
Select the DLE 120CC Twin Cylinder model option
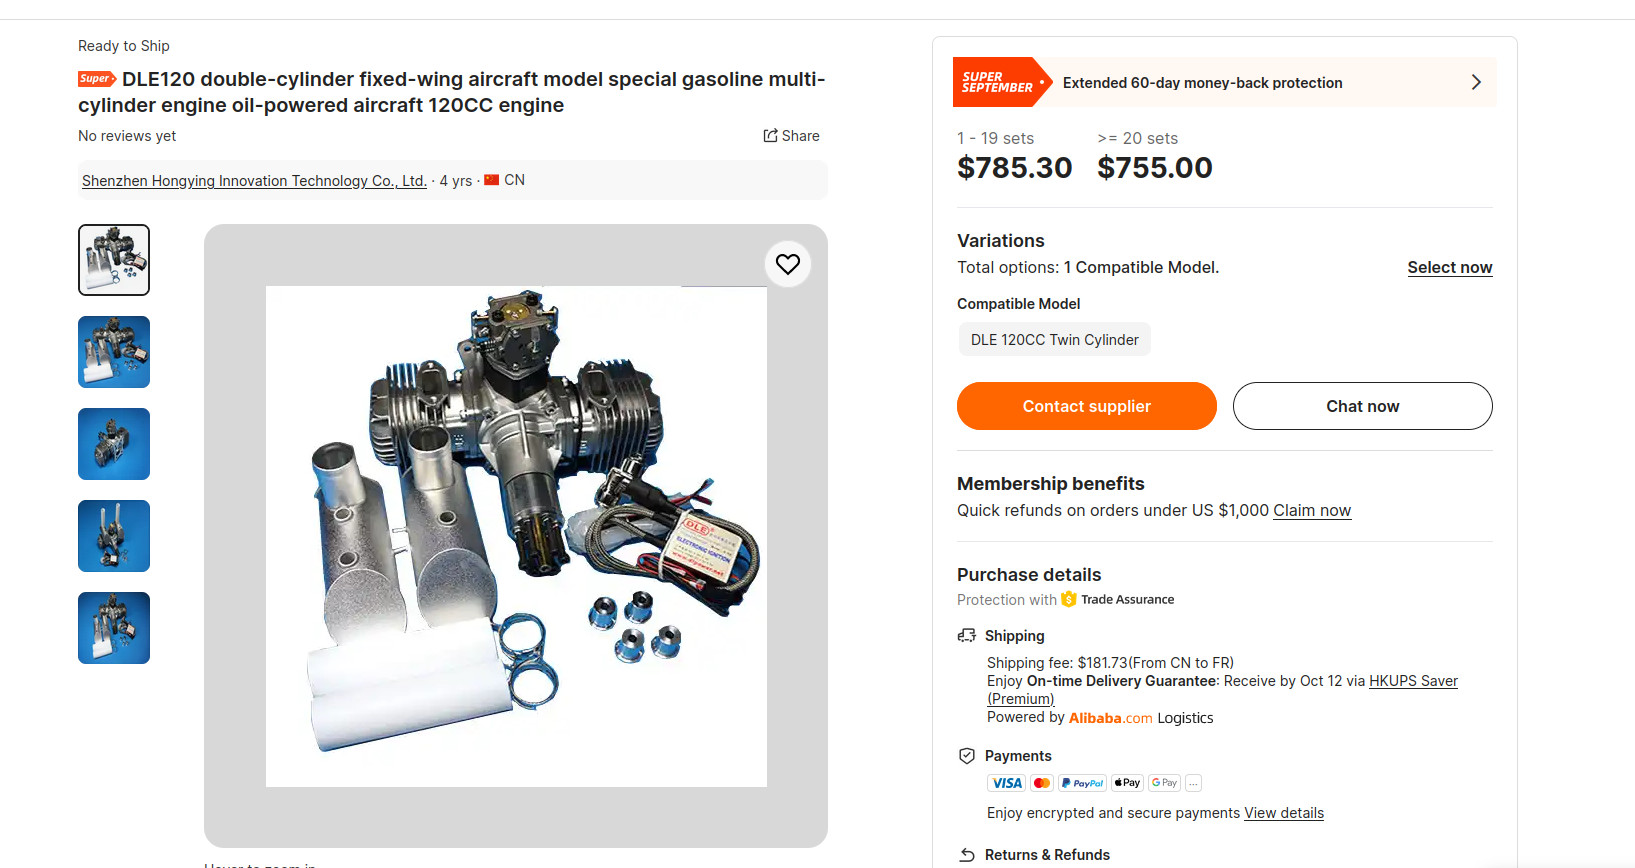(x=1054, y=339)
